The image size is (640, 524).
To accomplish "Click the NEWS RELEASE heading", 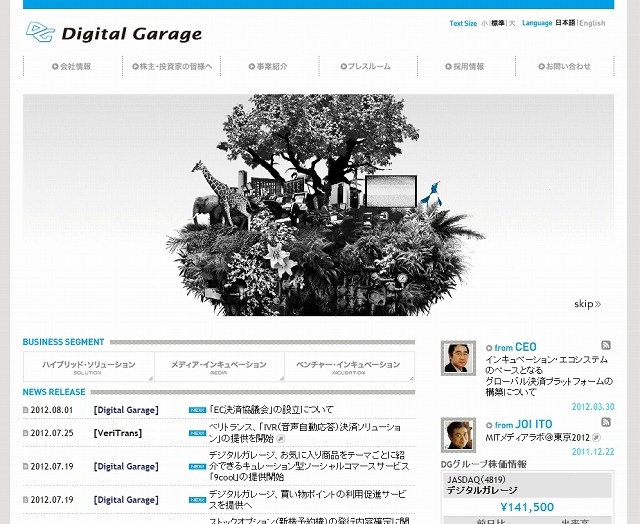I will click(54, 392).
